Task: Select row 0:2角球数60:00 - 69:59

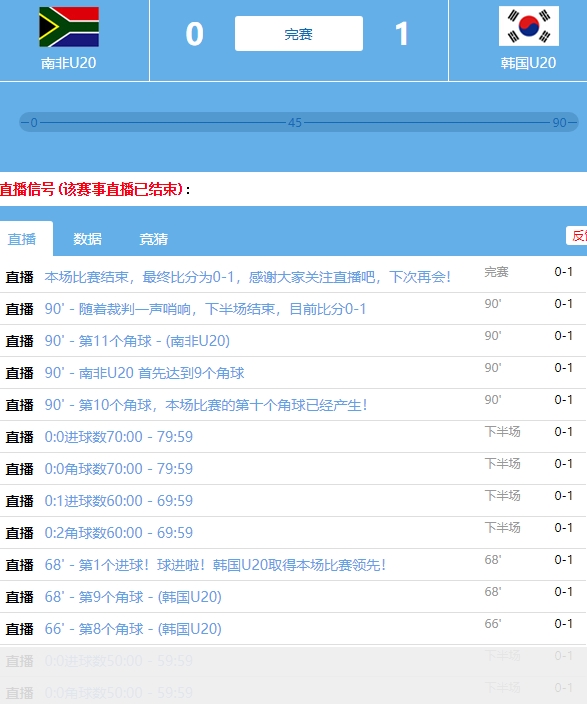Action: pyautogui.click(x=293, y=532)
